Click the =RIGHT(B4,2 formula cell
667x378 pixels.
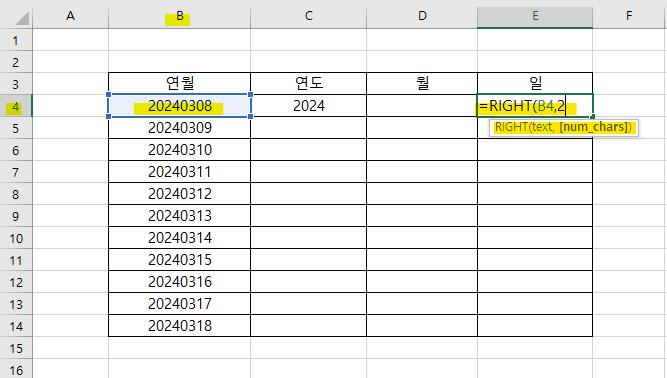click(535, 106)
